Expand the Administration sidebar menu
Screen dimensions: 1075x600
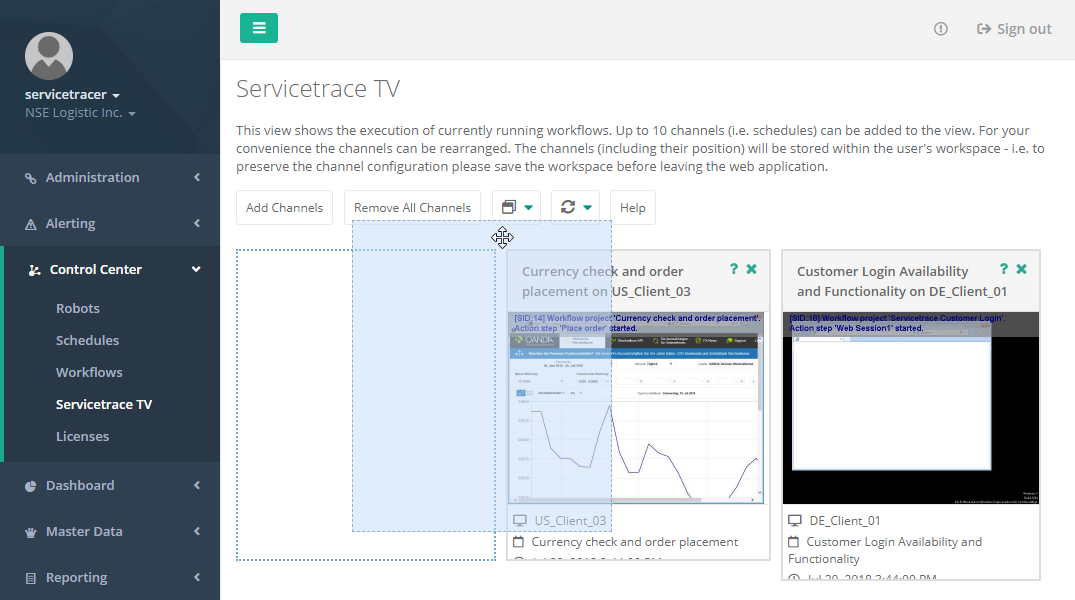tap(110, 178)
